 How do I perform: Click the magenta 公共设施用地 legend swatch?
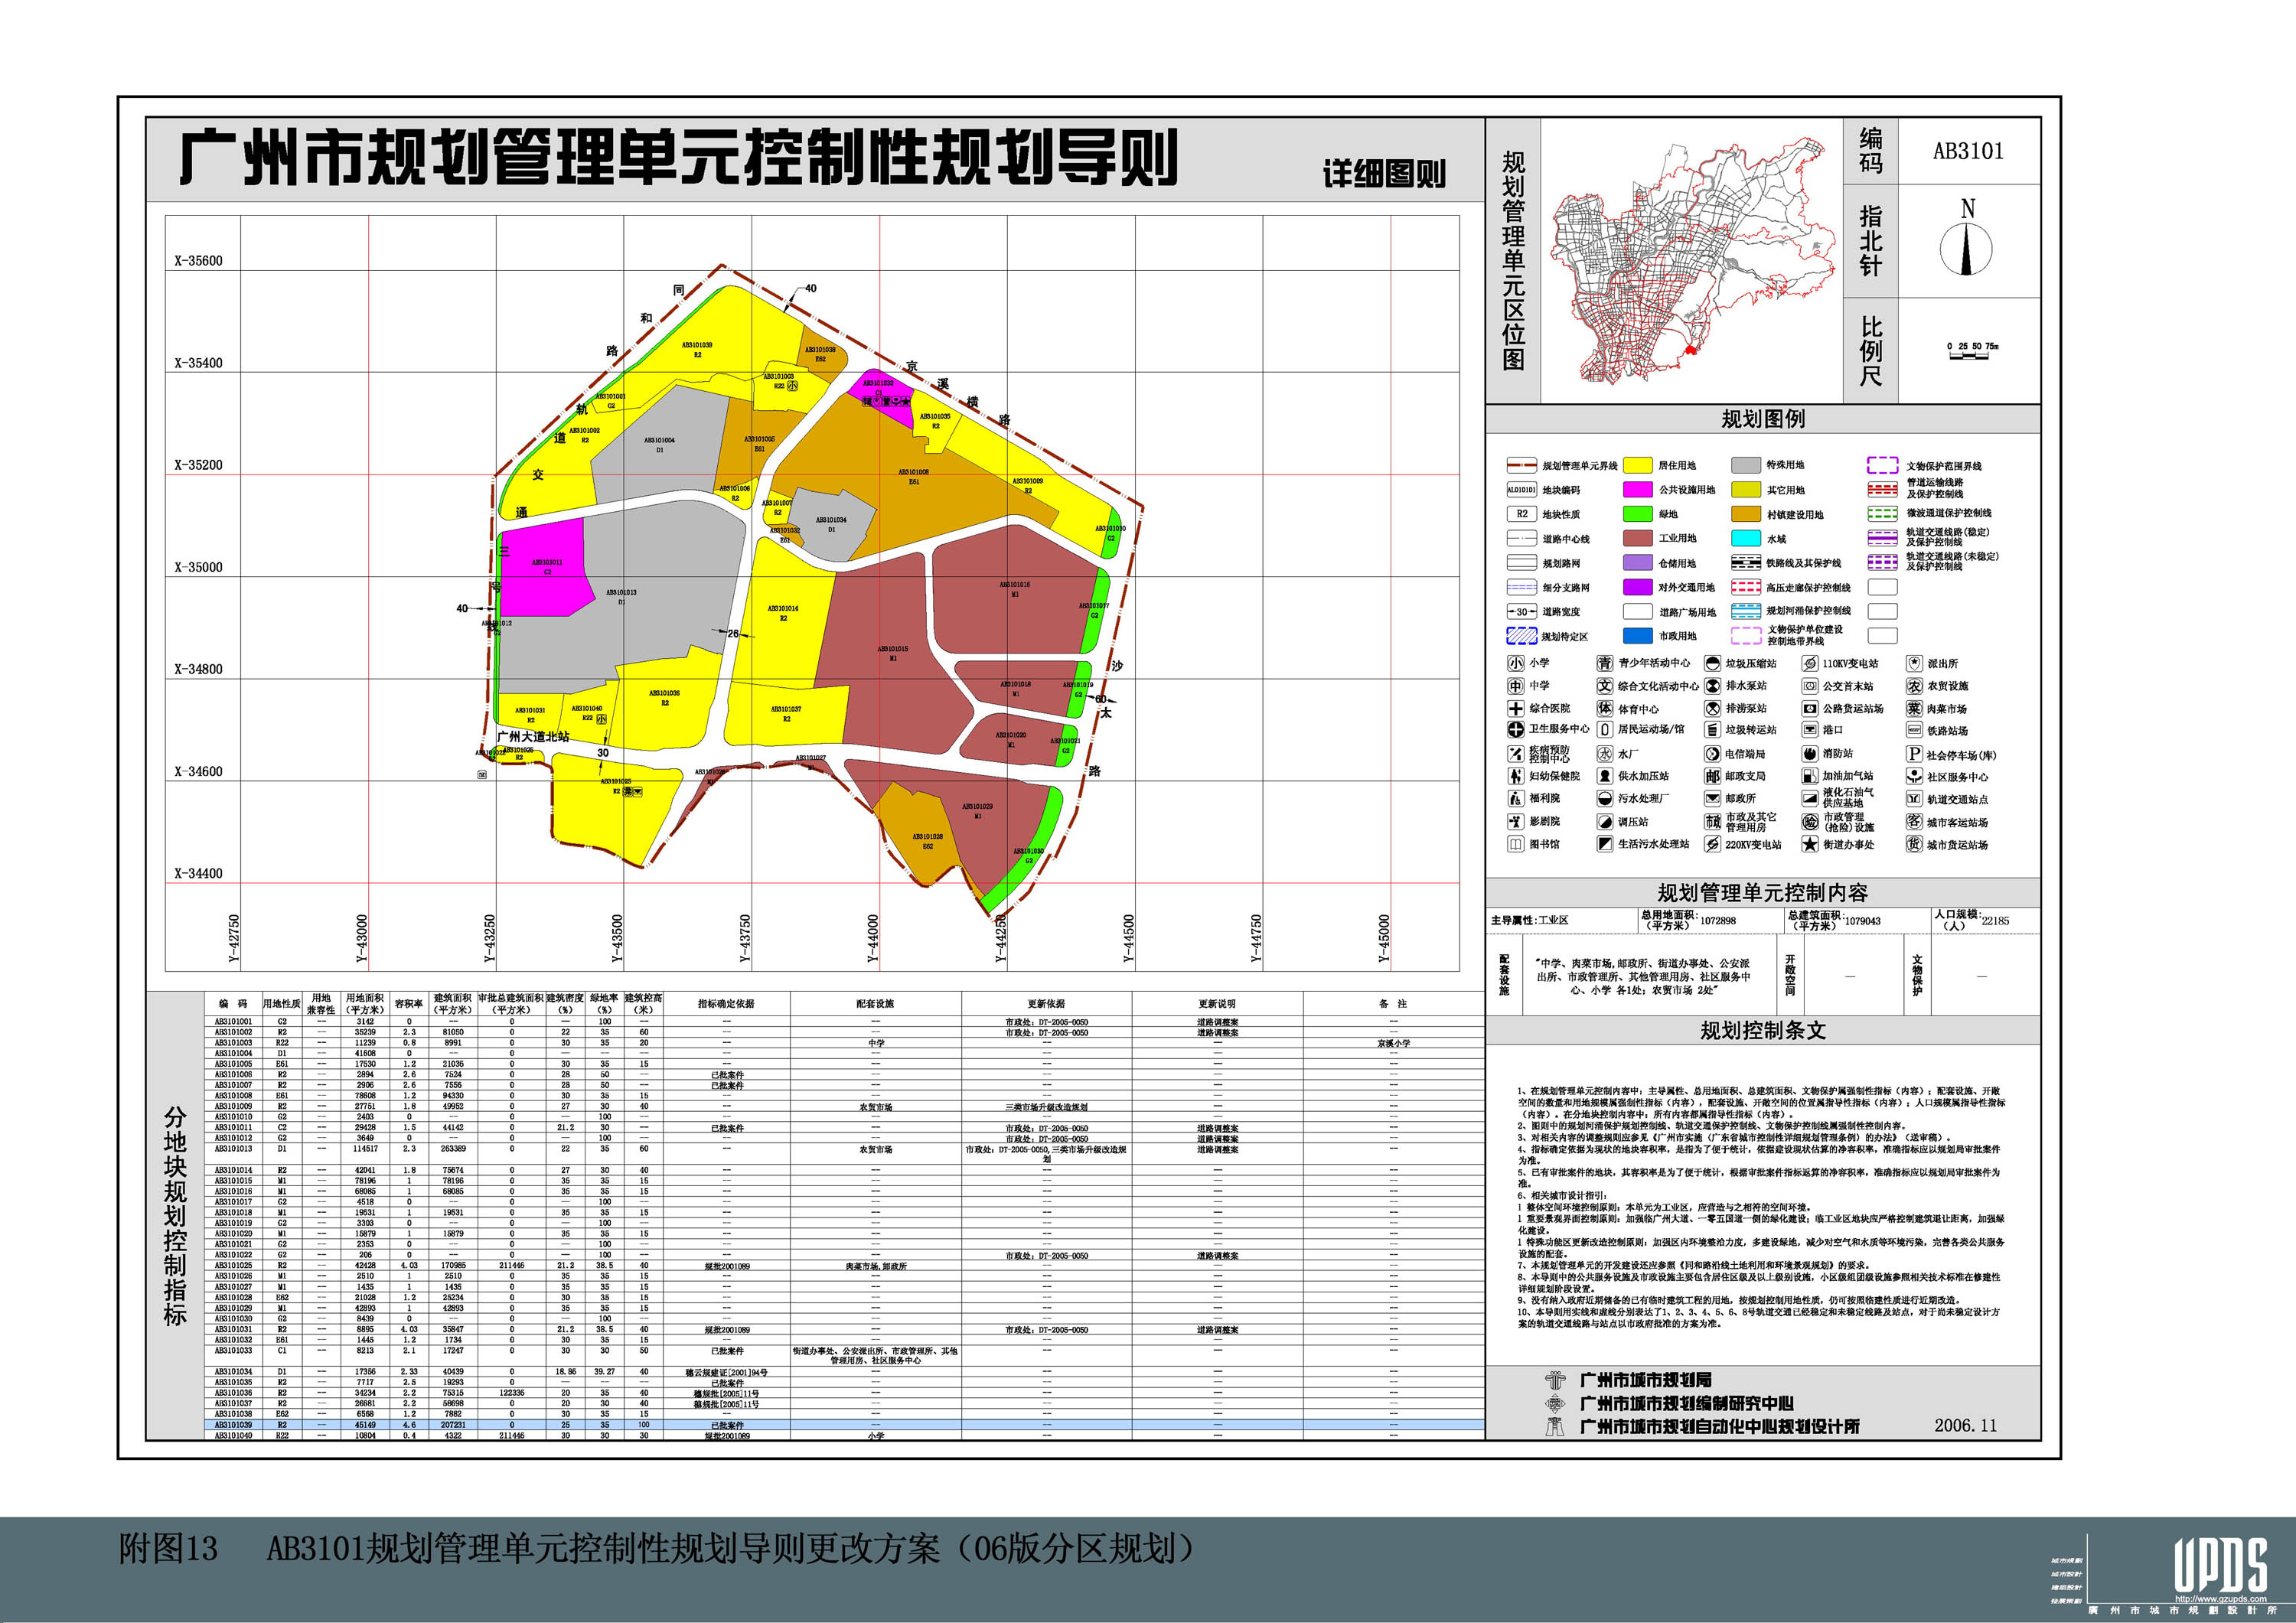tap(1637, 489)
